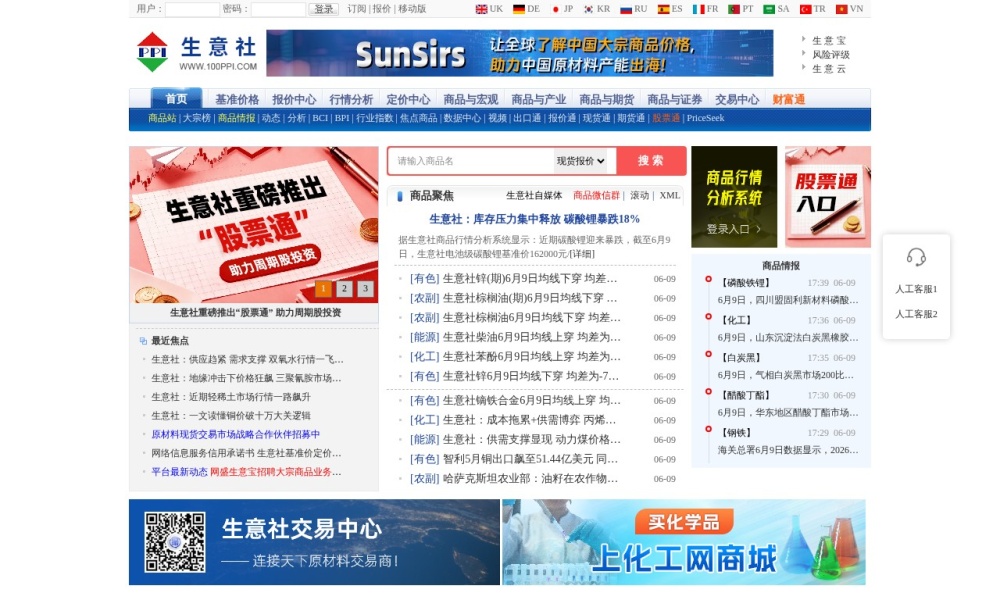1000x600 pixels.
Task: Click the headset customer service icon
Action: pos(916,257)
